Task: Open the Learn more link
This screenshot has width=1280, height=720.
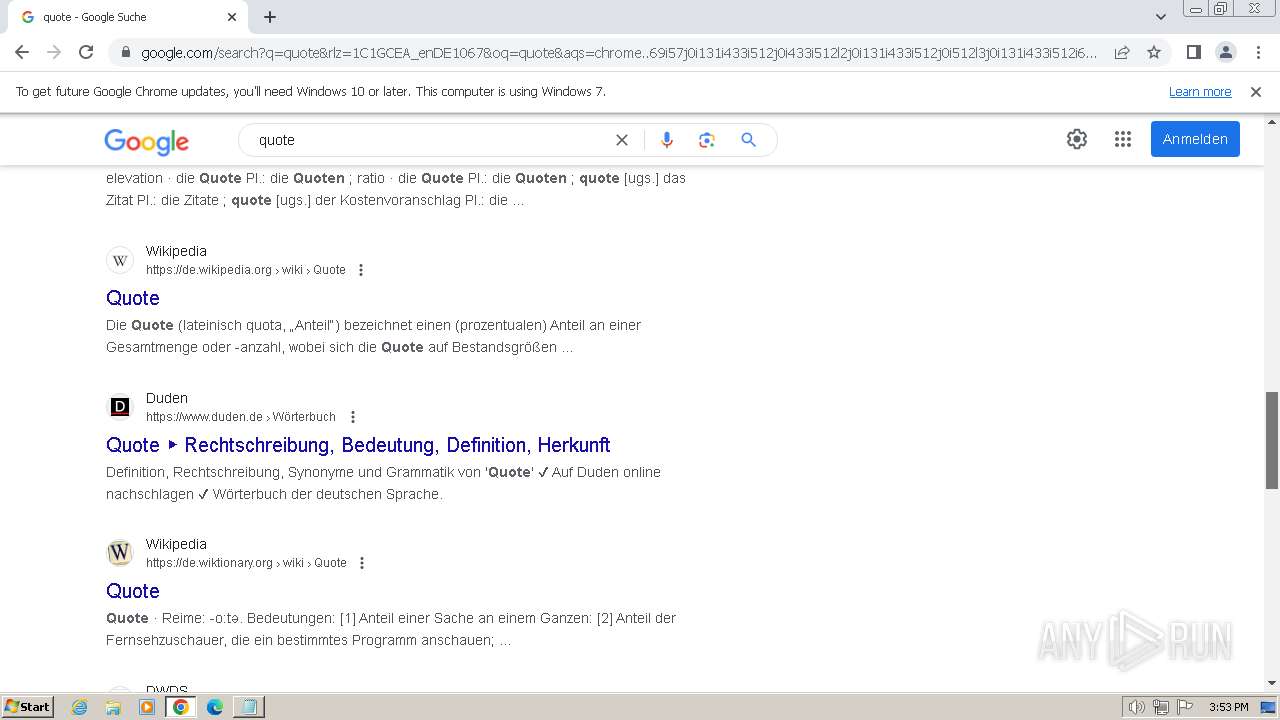Action: coord(1200,91)
